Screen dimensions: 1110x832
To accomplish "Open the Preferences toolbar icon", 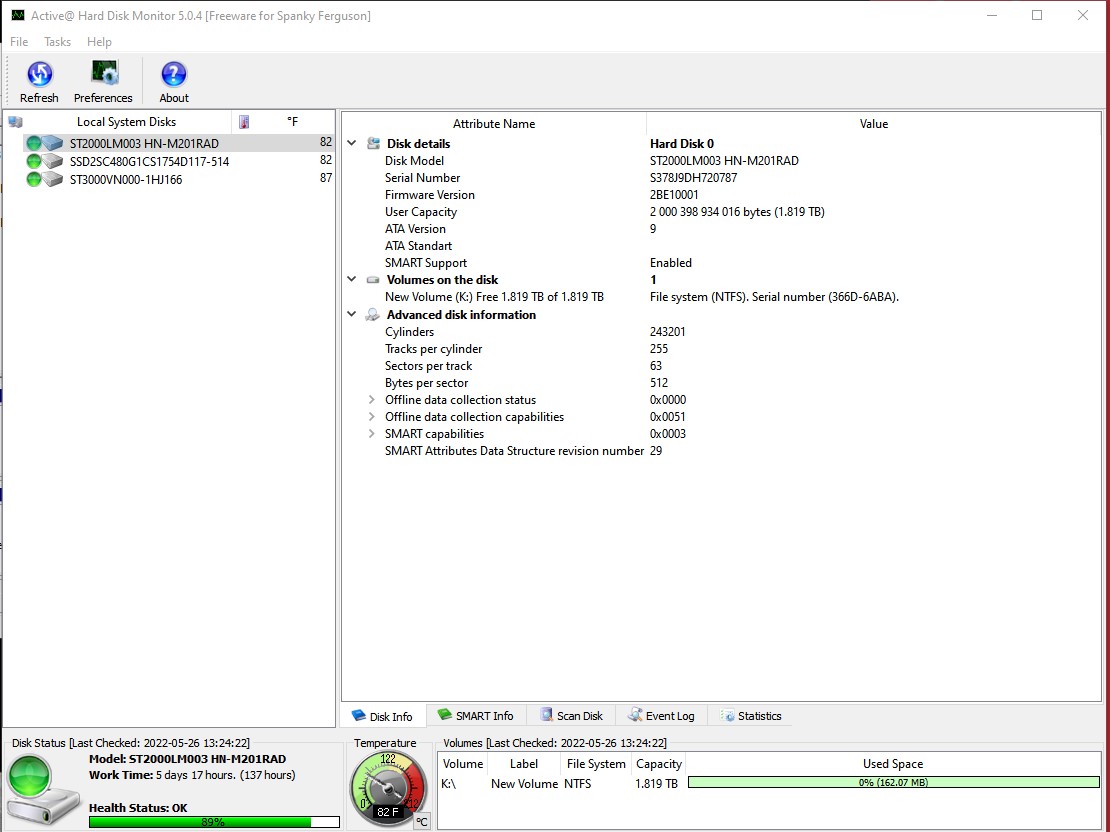I will [x=103, y=75].
